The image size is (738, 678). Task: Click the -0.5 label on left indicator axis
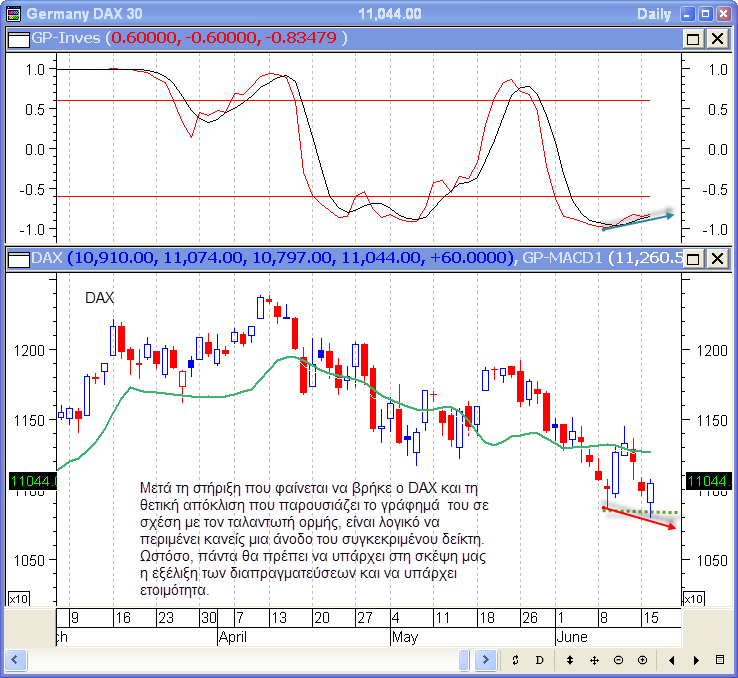32,190
